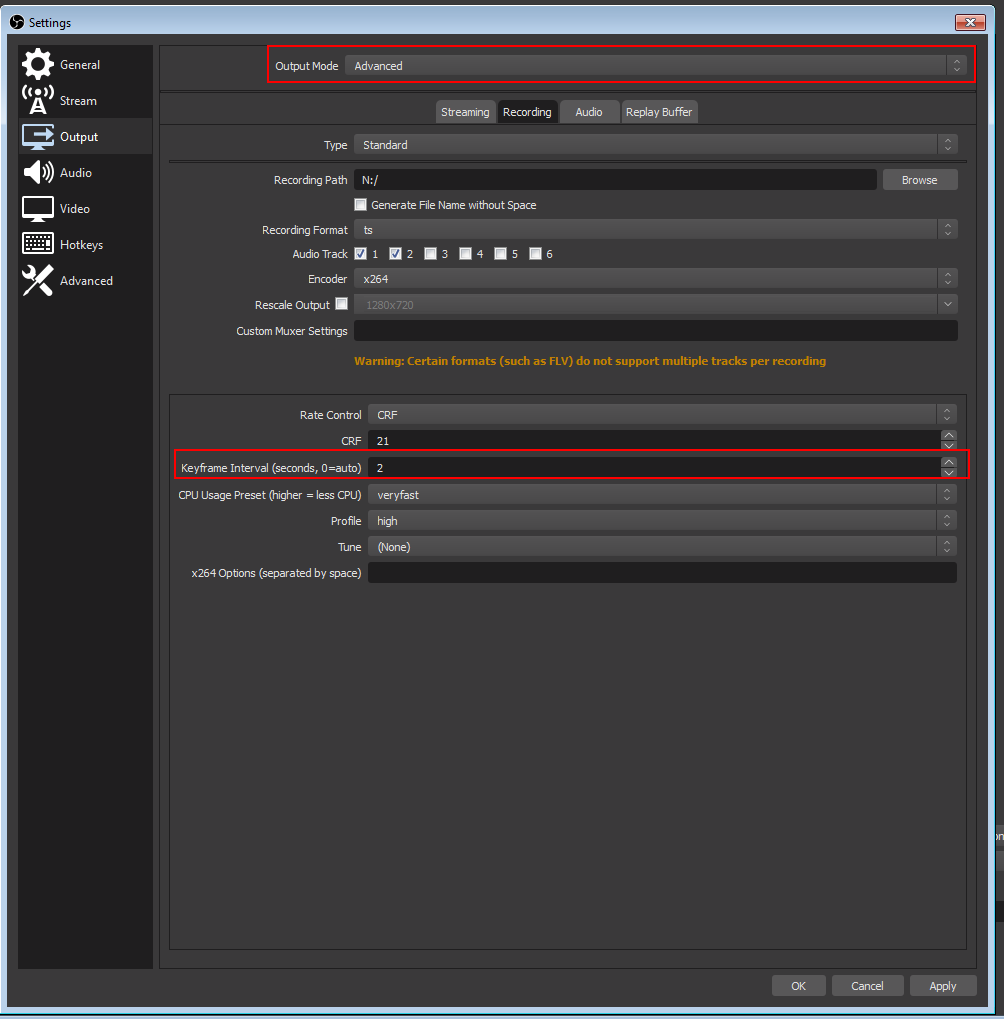Select Advanced in the sidebar
Viewport: 1004px width, 1019px height.
(86, 281)
